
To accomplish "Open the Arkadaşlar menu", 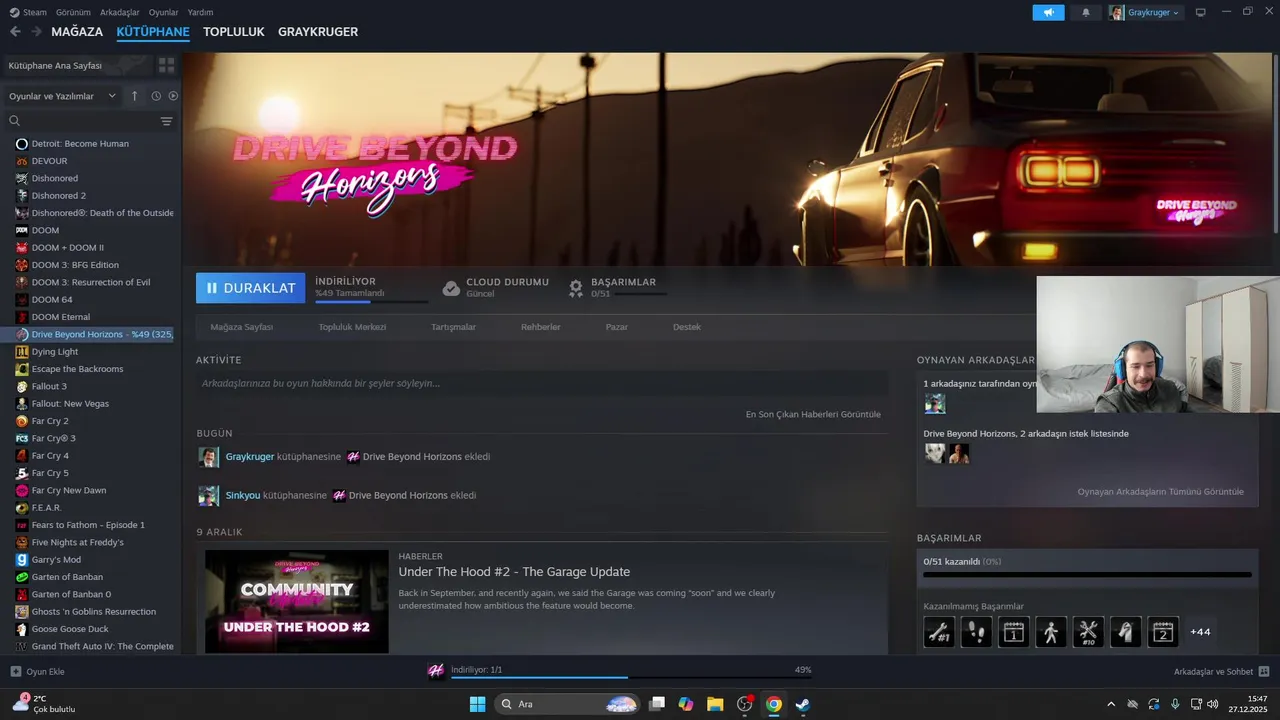I will [121, 12].
